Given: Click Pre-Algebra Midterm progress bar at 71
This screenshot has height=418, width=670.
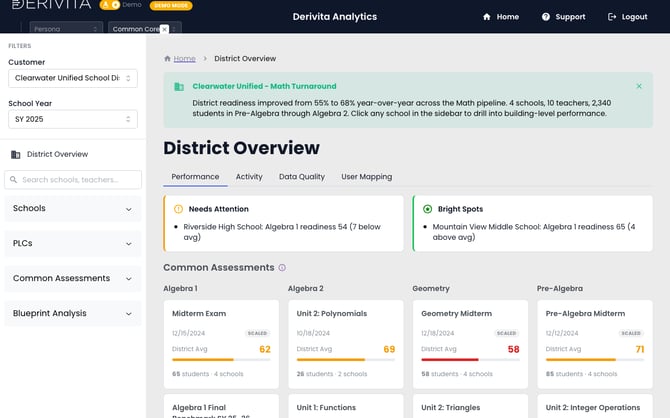Looking at the screenshot, I should click(x=595, y=360).
